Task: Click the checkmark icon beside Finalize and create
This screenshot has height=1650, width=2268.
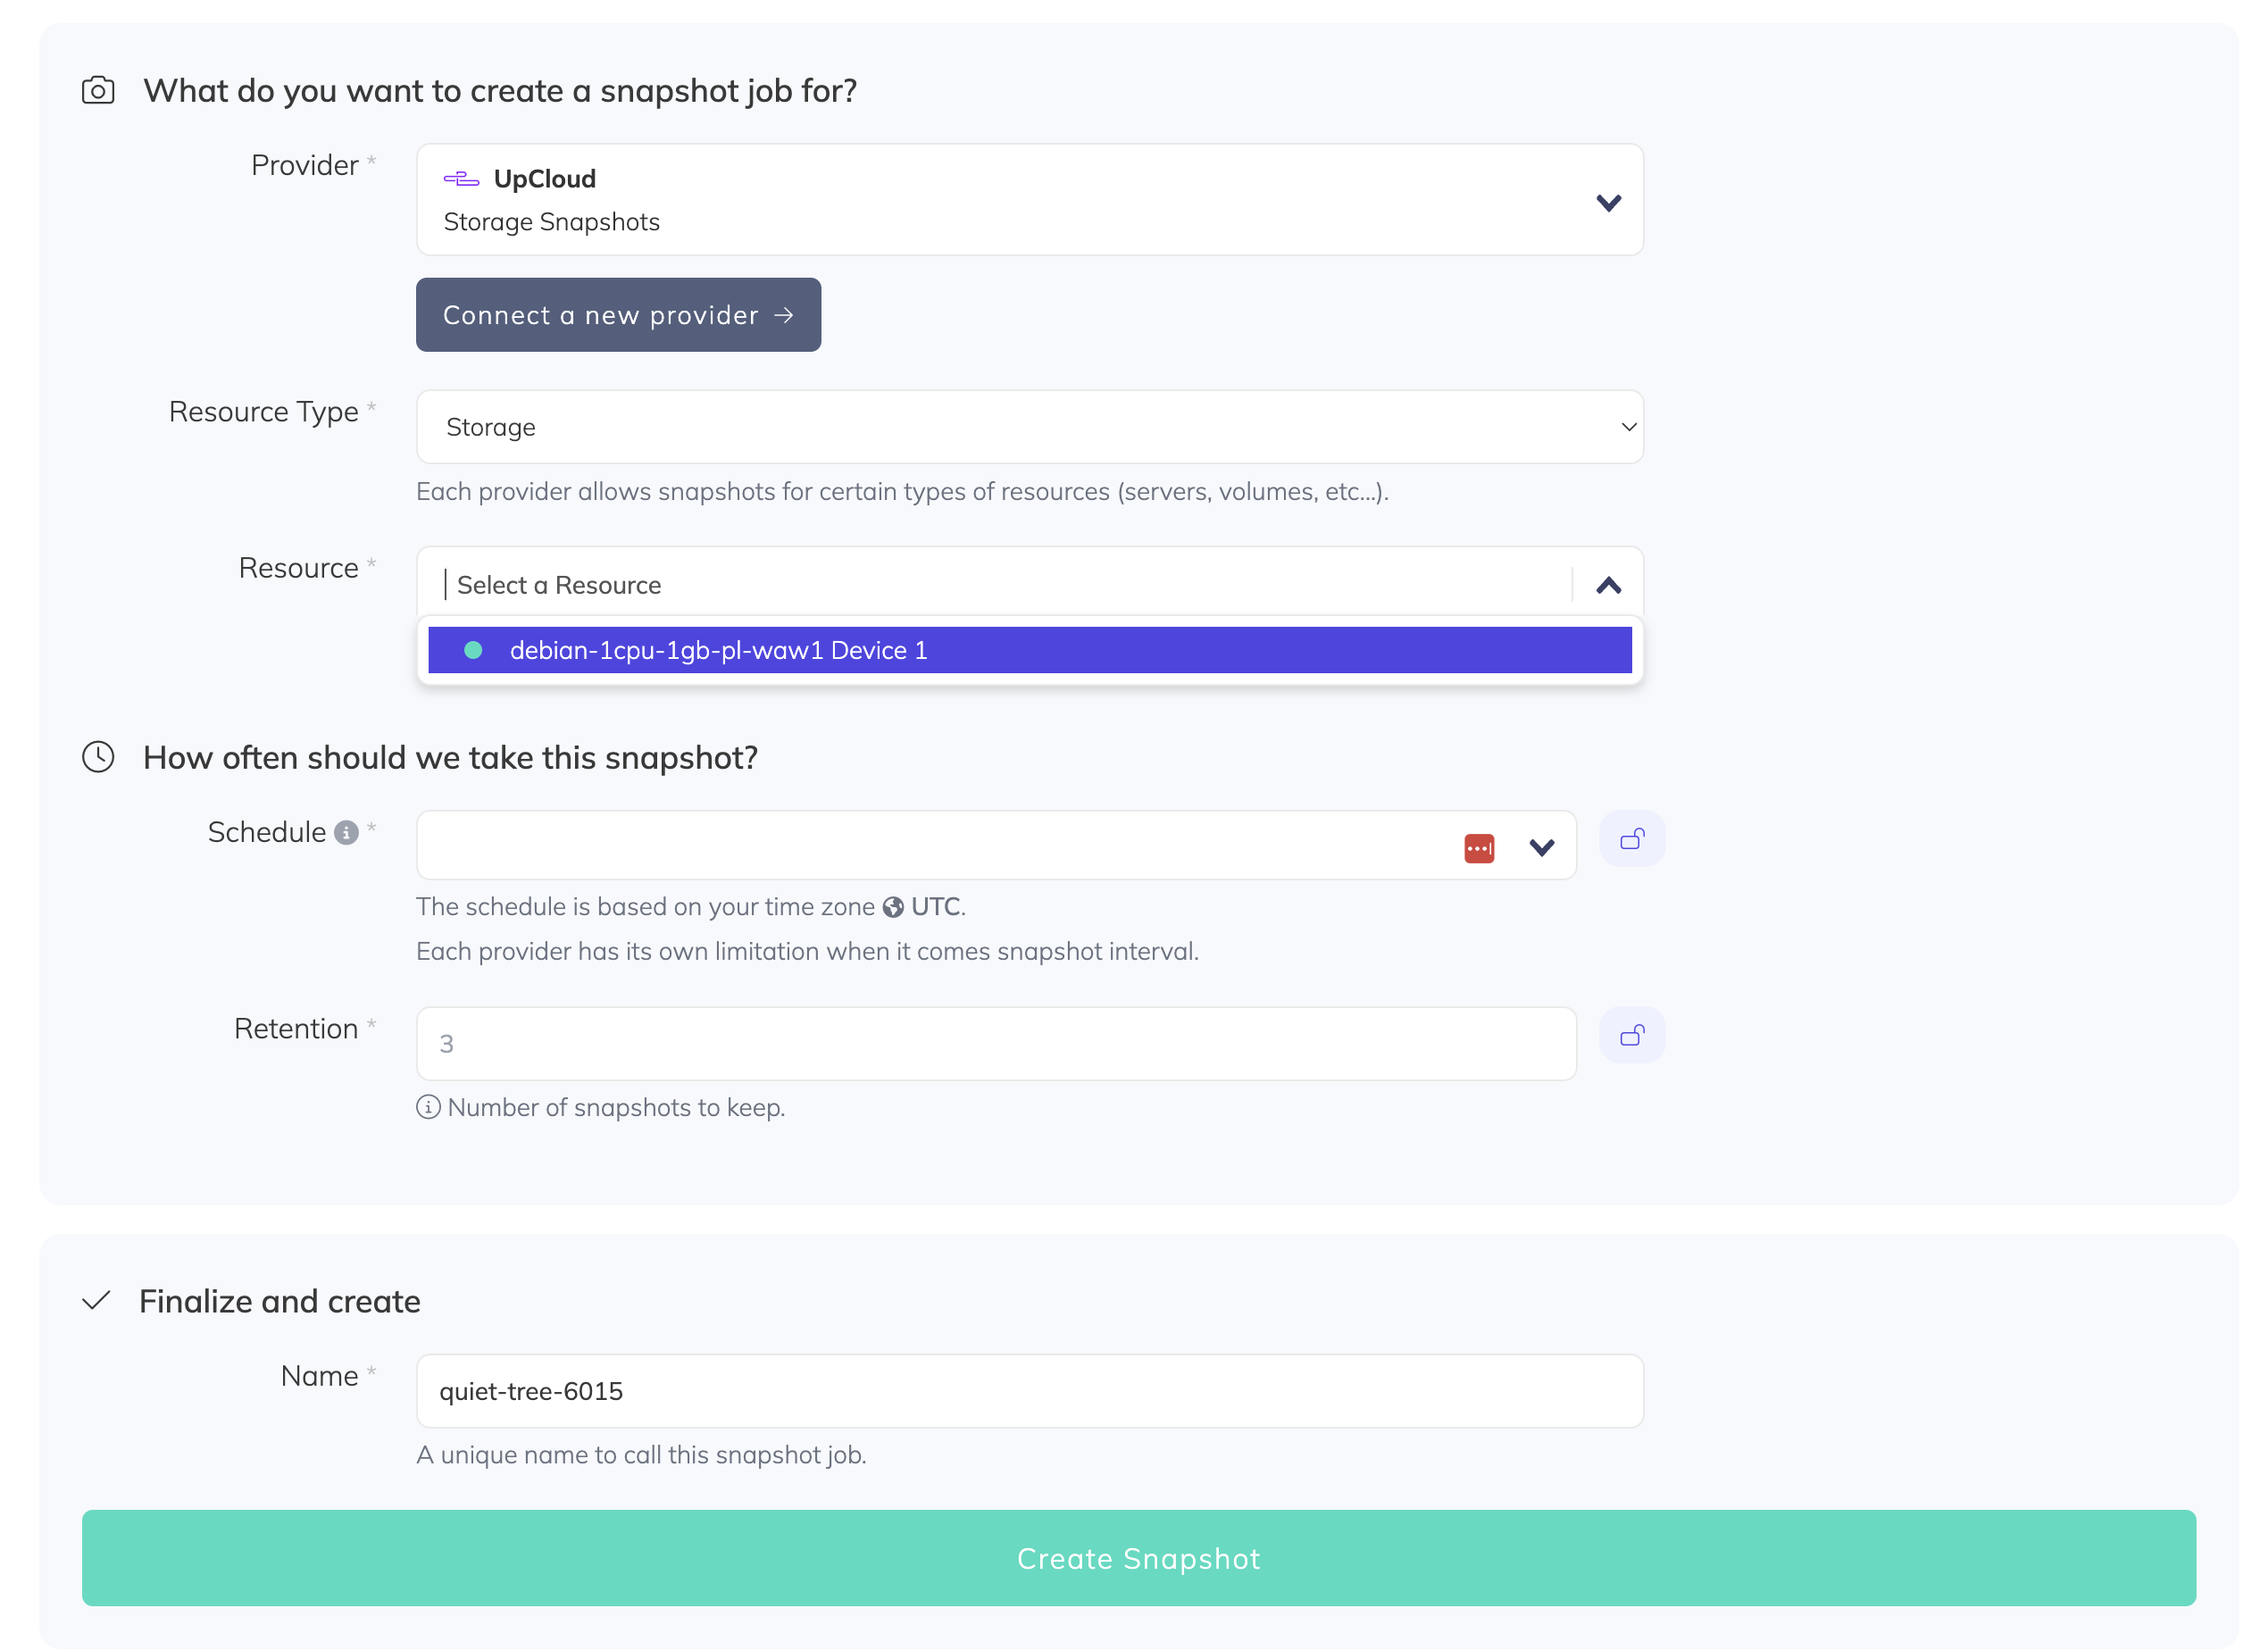Action: [x=97, y=1300]
